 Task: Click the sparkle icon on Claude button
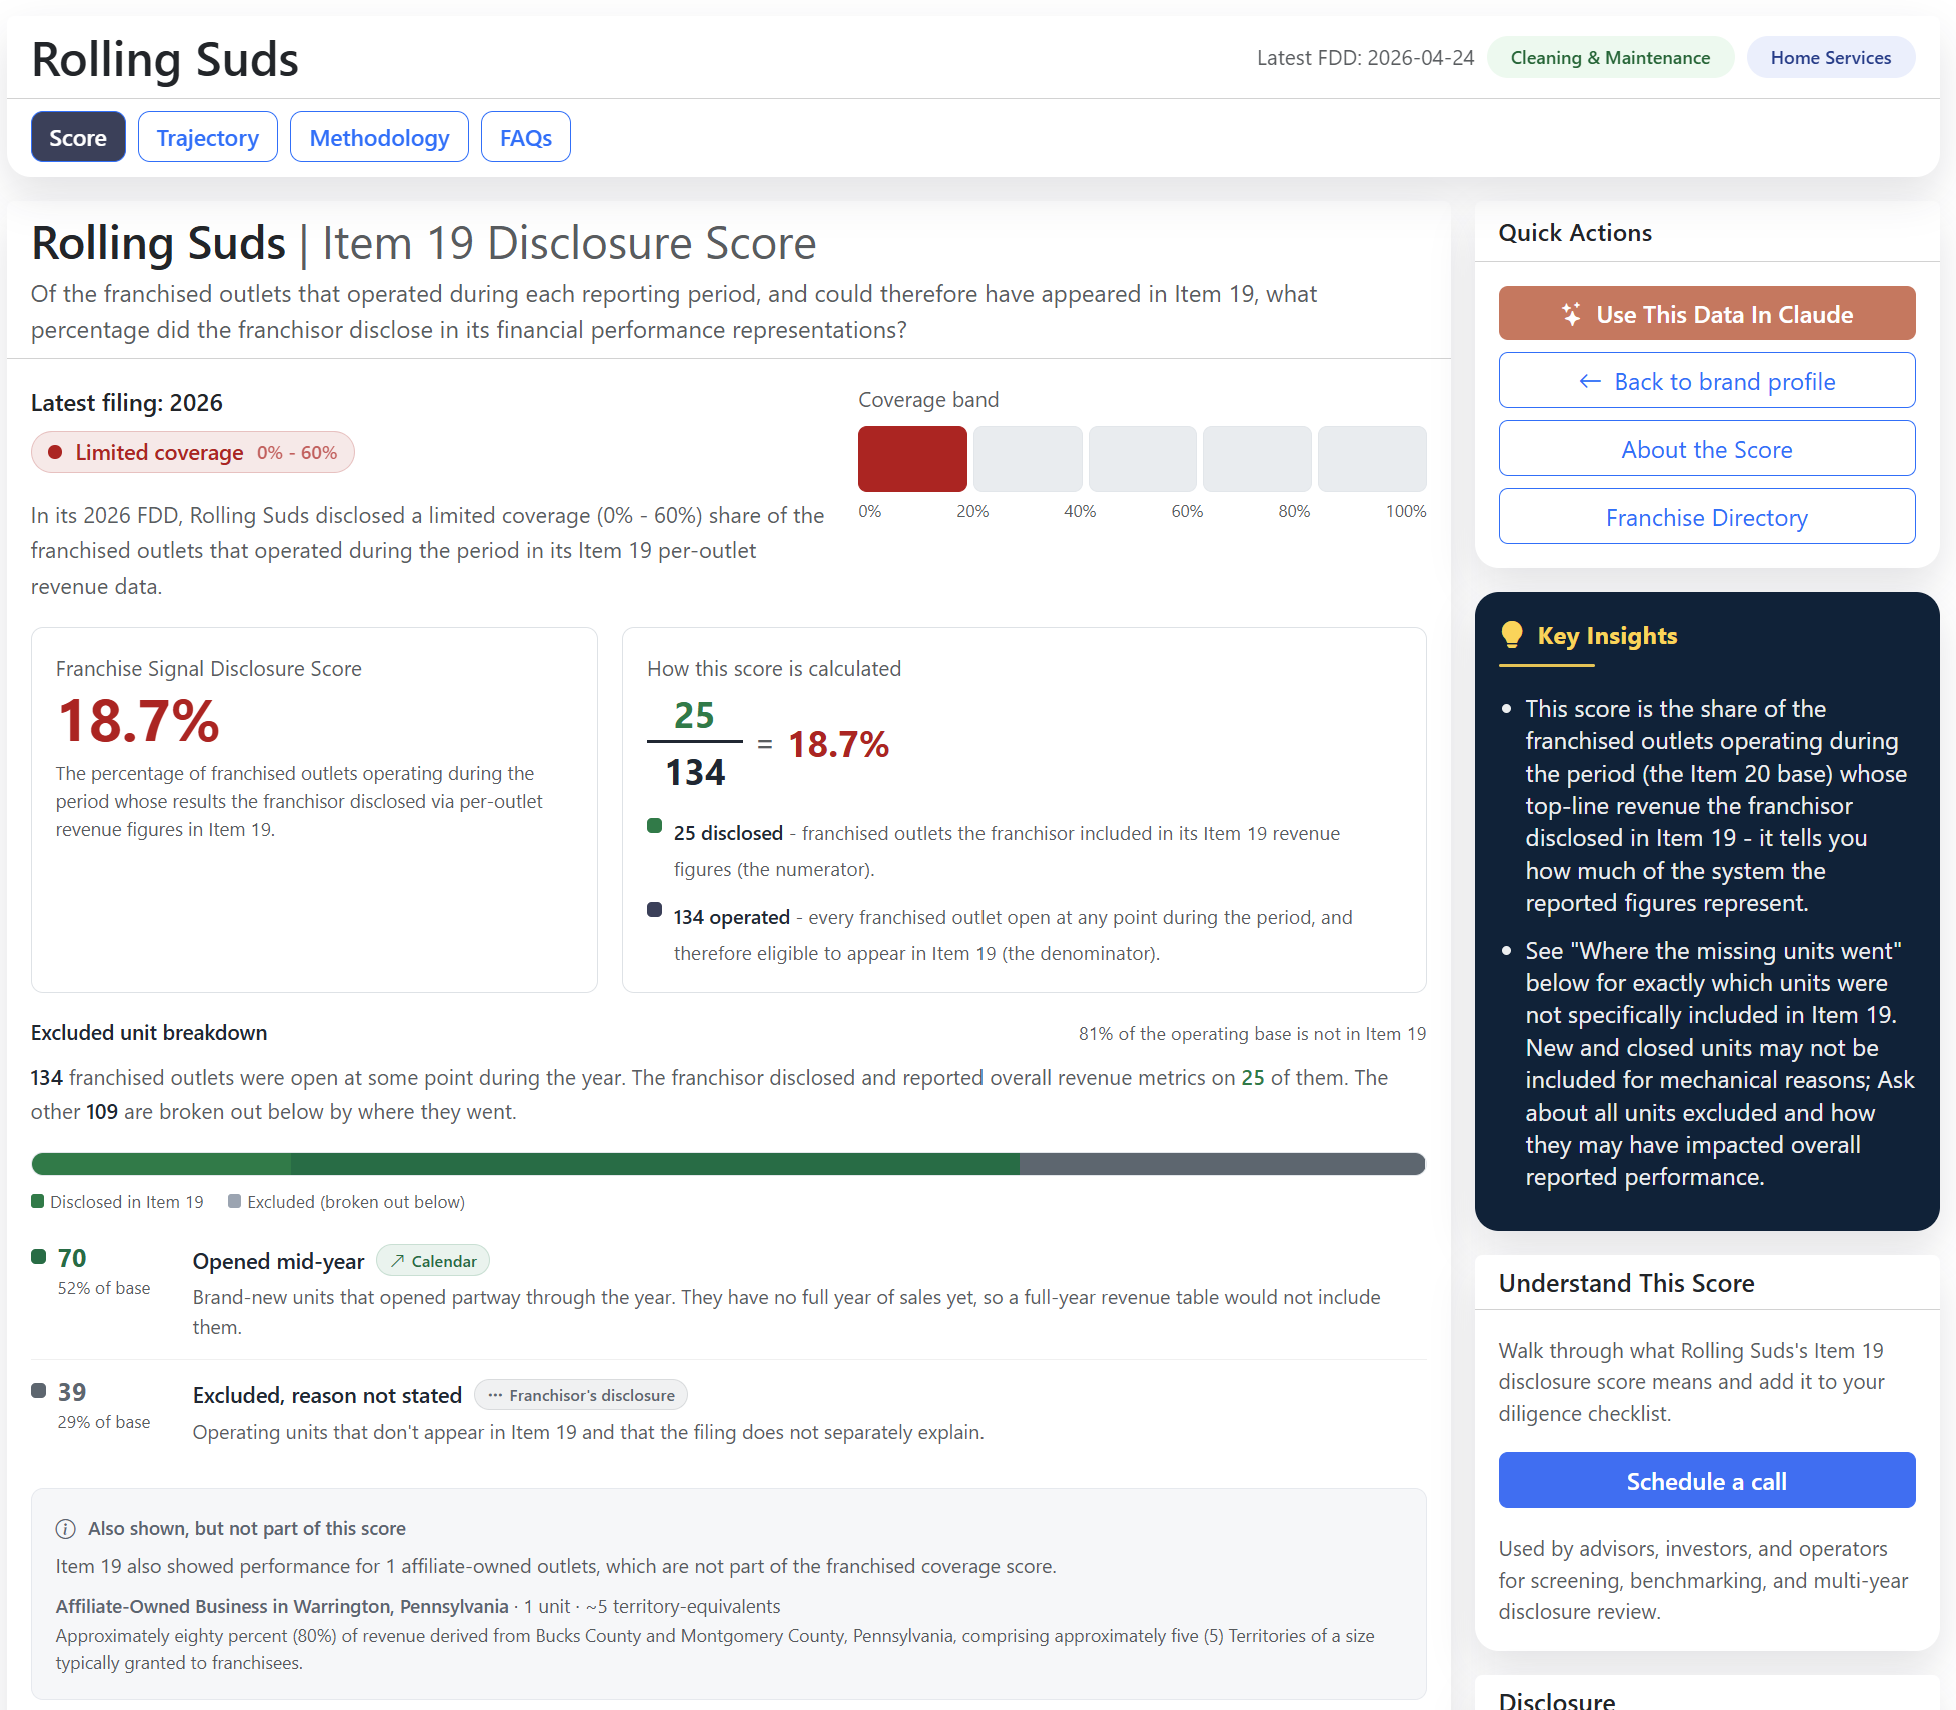[x=1572, y=314]
